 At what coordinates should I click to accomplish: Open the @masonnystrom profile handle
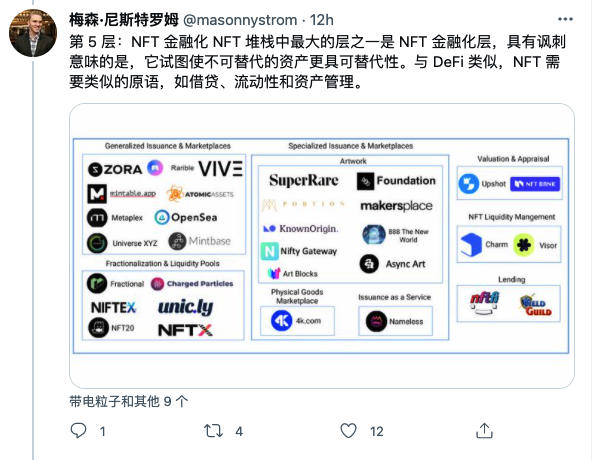tap(240, 20)
